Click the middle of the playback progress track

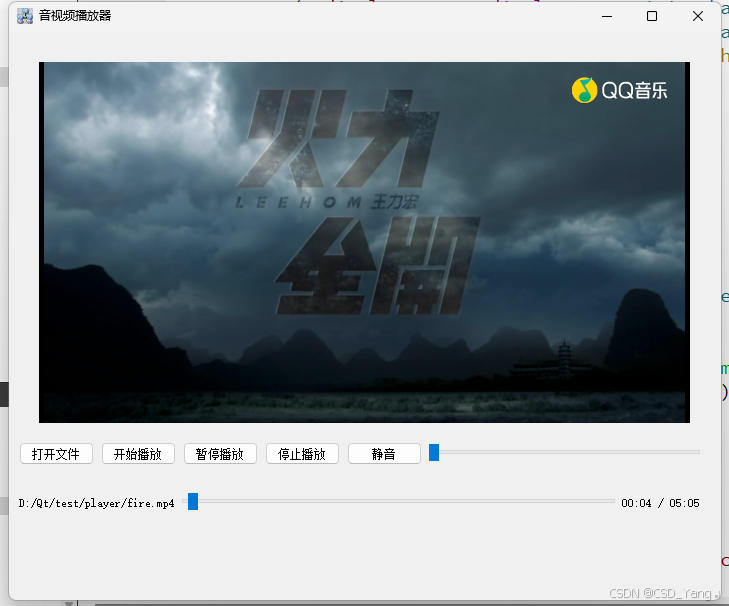click(x=399, y=501)
